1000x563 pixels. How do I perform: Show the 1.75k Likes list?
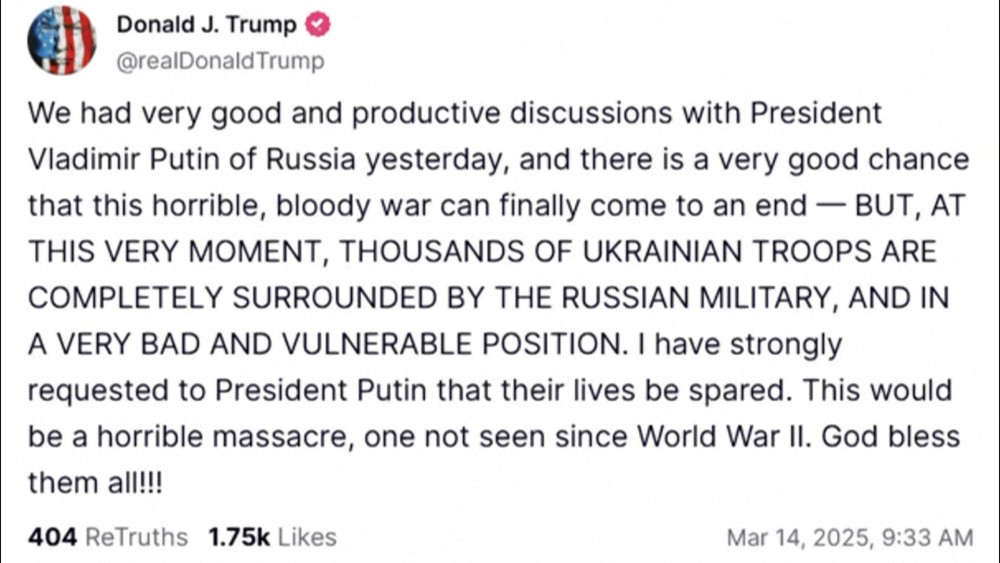point(272,537)
